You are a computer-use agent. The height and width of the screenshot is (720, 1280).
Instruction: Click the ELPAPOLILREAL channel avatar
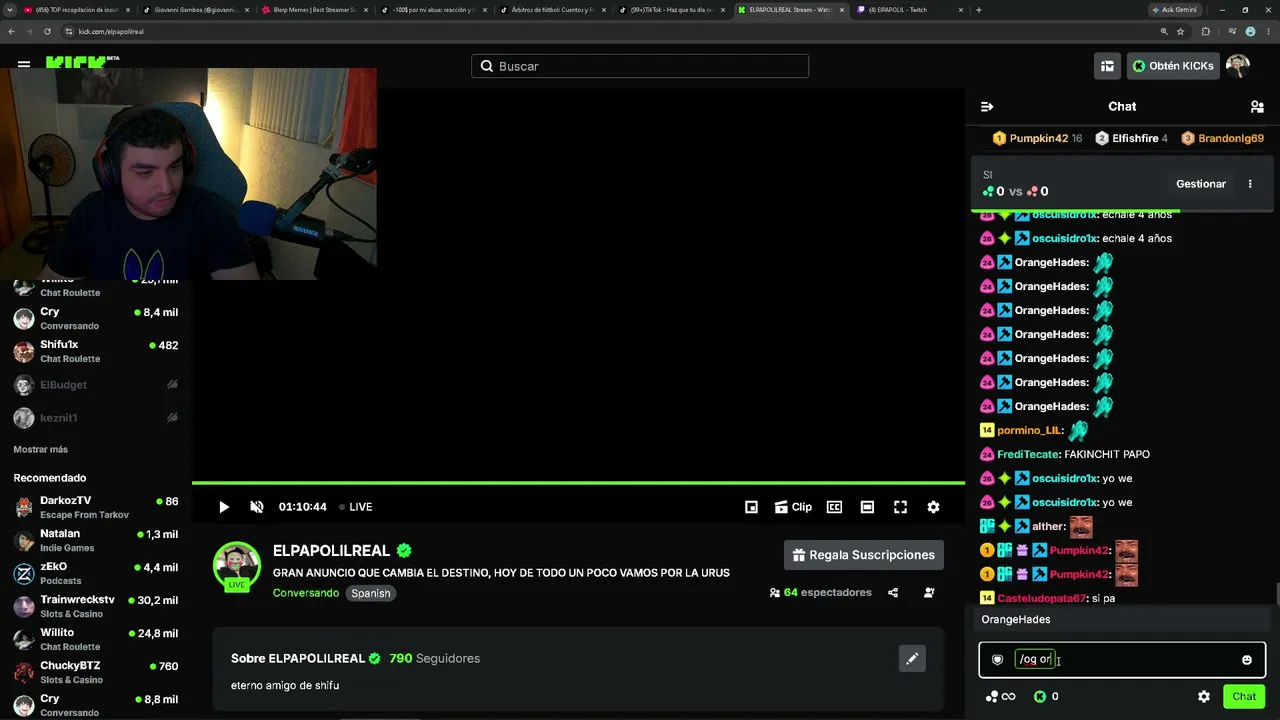pos(237,566)
